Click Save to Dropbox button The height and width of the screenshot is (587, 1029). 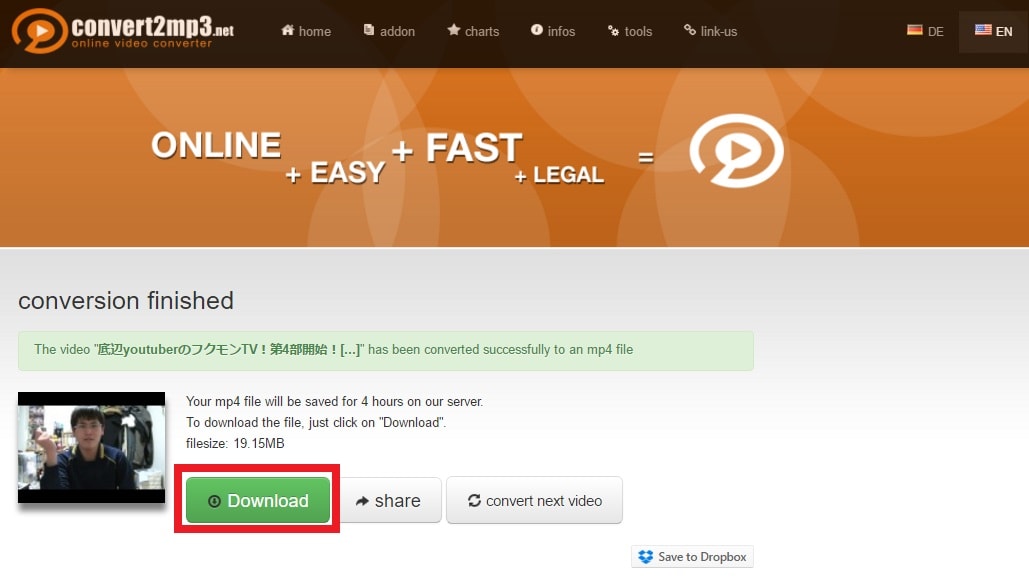692,557
